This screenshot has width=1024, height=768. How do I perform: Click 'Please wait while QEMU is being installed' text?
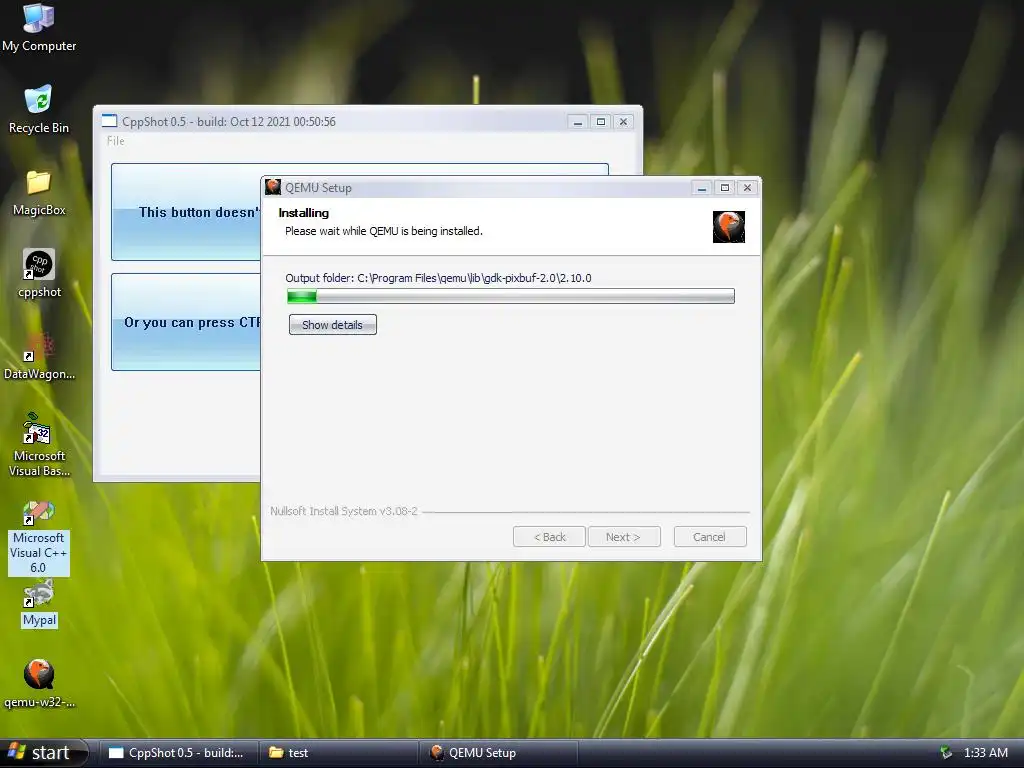pyautogui.click(x=384, y=231)
